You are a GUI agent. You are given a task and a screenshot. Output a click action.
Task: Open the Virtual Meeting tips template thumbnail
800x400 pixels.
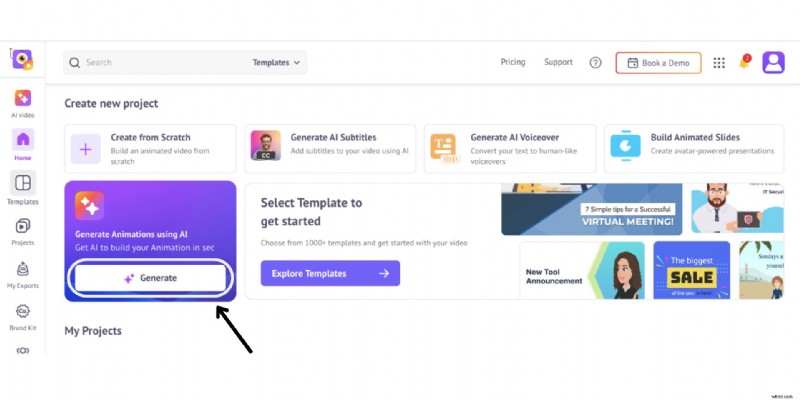(591, 209)
